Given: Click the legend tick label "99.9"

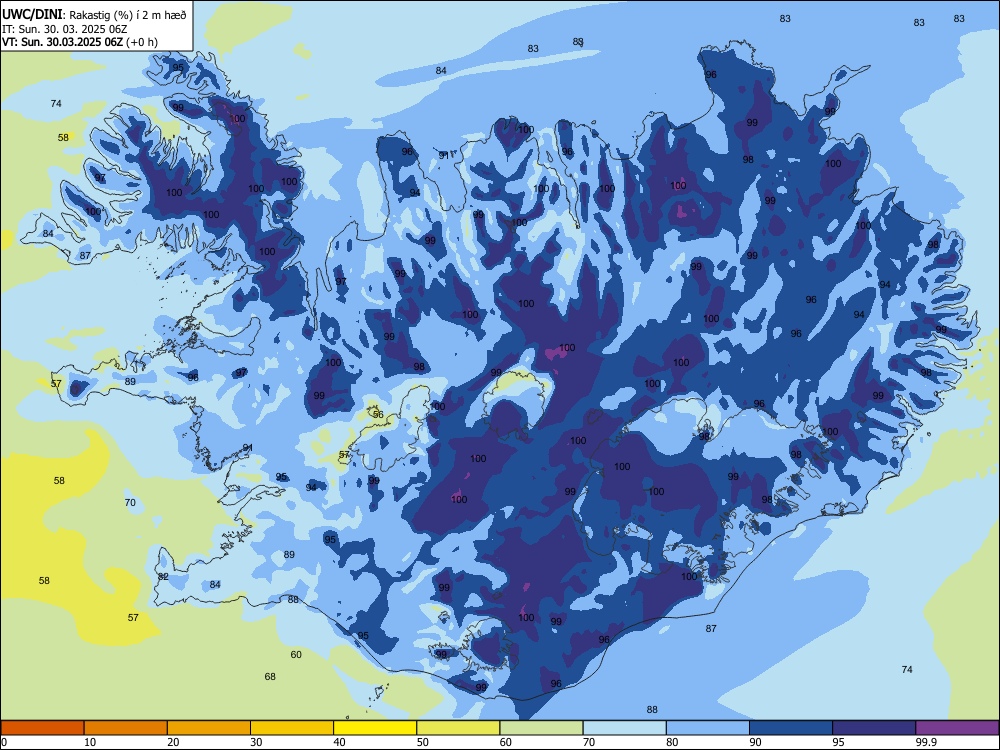Looking at the screenshot, I should (x=926, y=742).
